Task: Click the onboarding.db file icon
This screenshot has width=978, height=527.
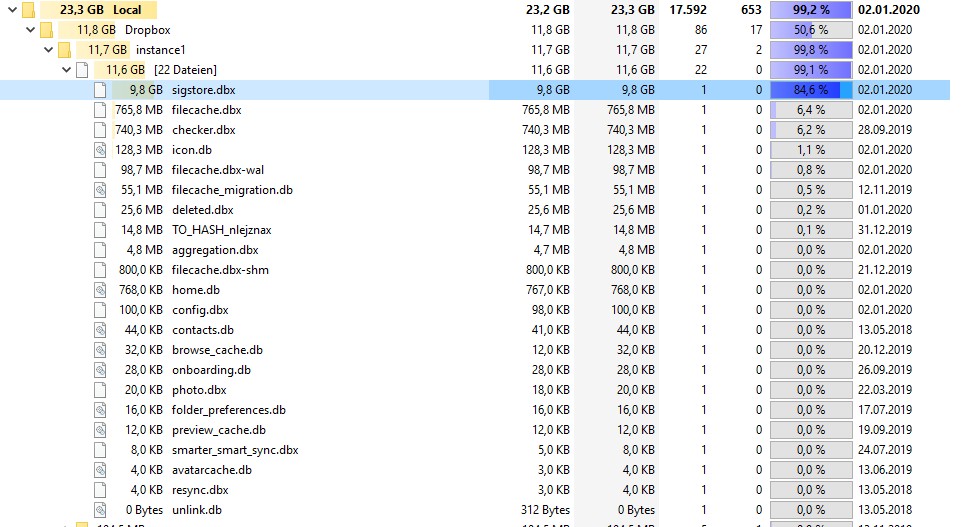Action: point(100,370)
